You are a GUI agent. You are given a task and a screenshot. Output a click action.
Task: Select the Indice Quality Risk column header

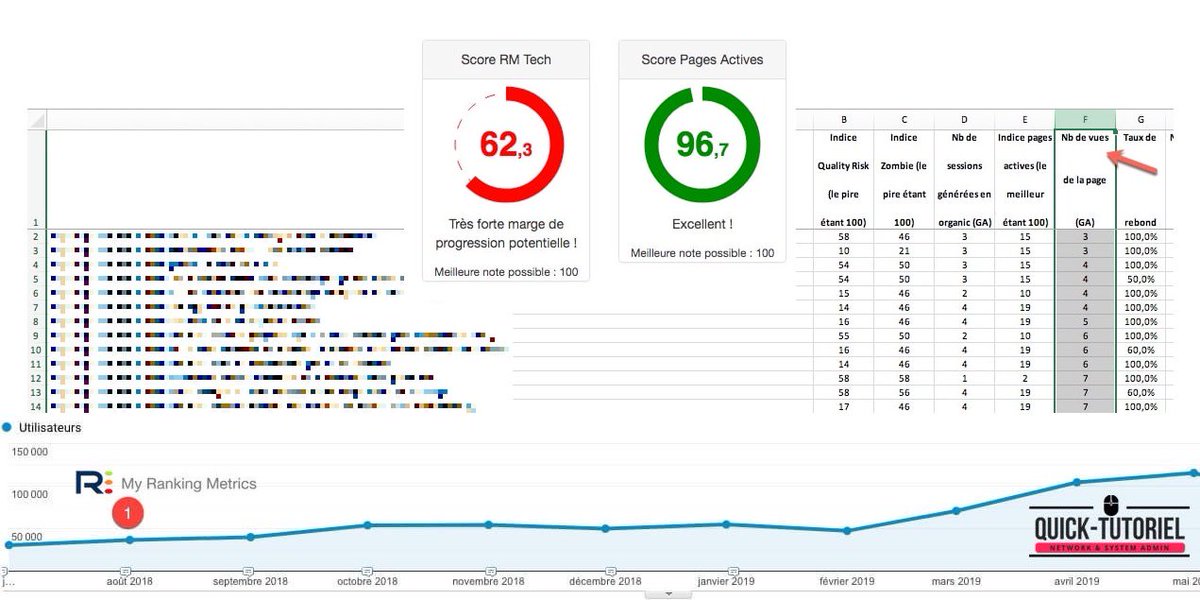pyautogui.click(x=842, y=175)
